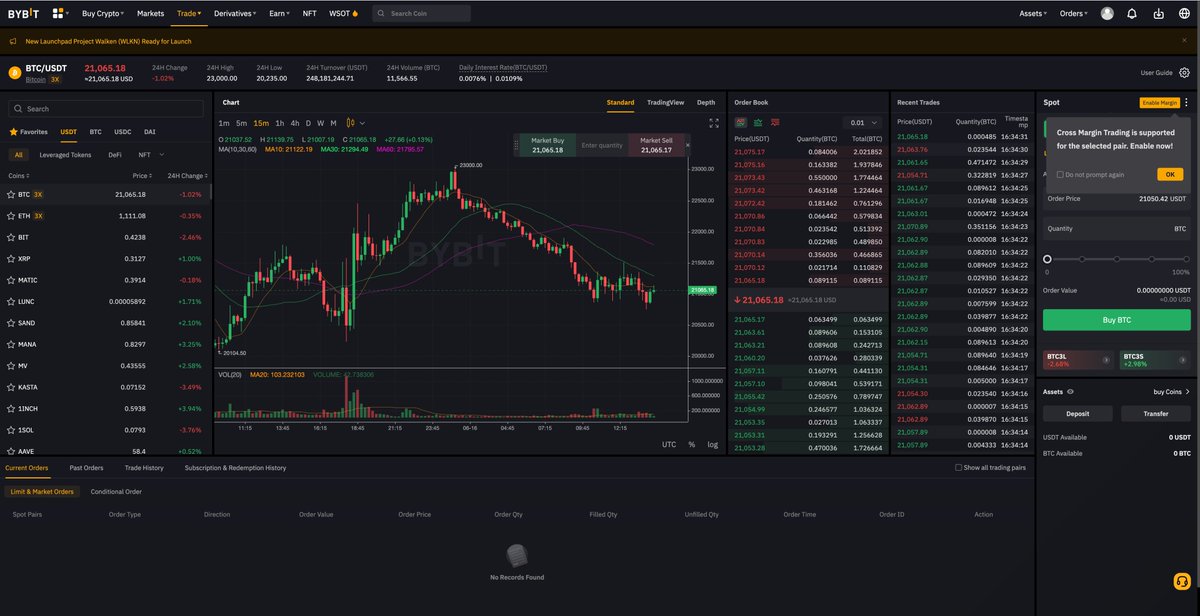Toggle assets visibility eye icon

coord(1070,392)
